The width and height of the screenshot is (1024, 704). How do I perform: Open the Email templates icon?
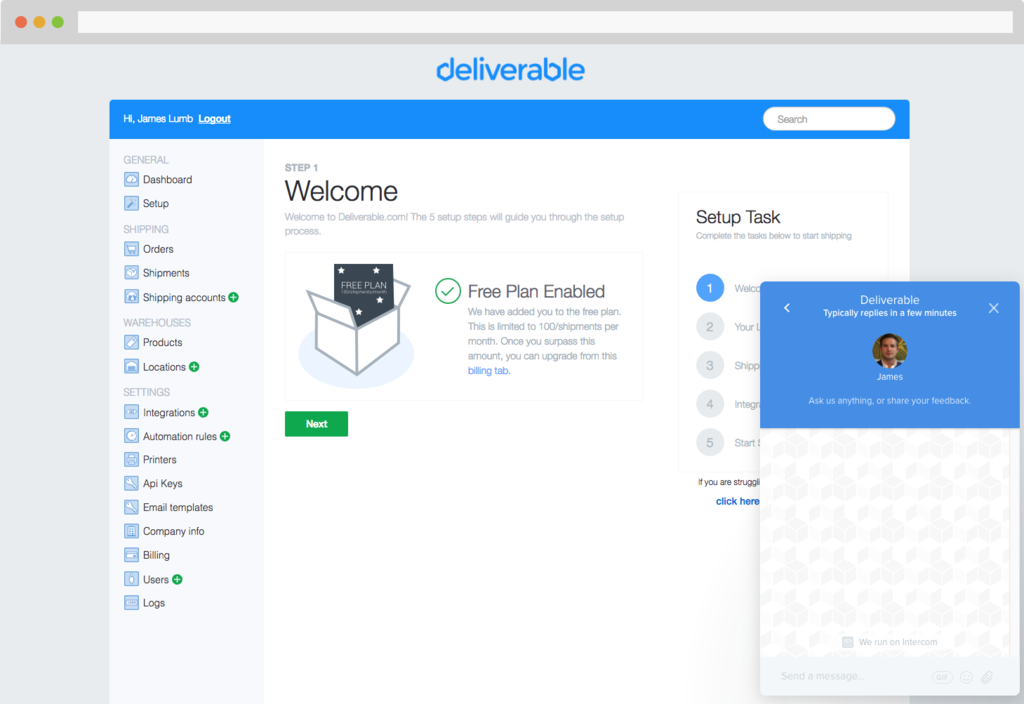(131, 507)
